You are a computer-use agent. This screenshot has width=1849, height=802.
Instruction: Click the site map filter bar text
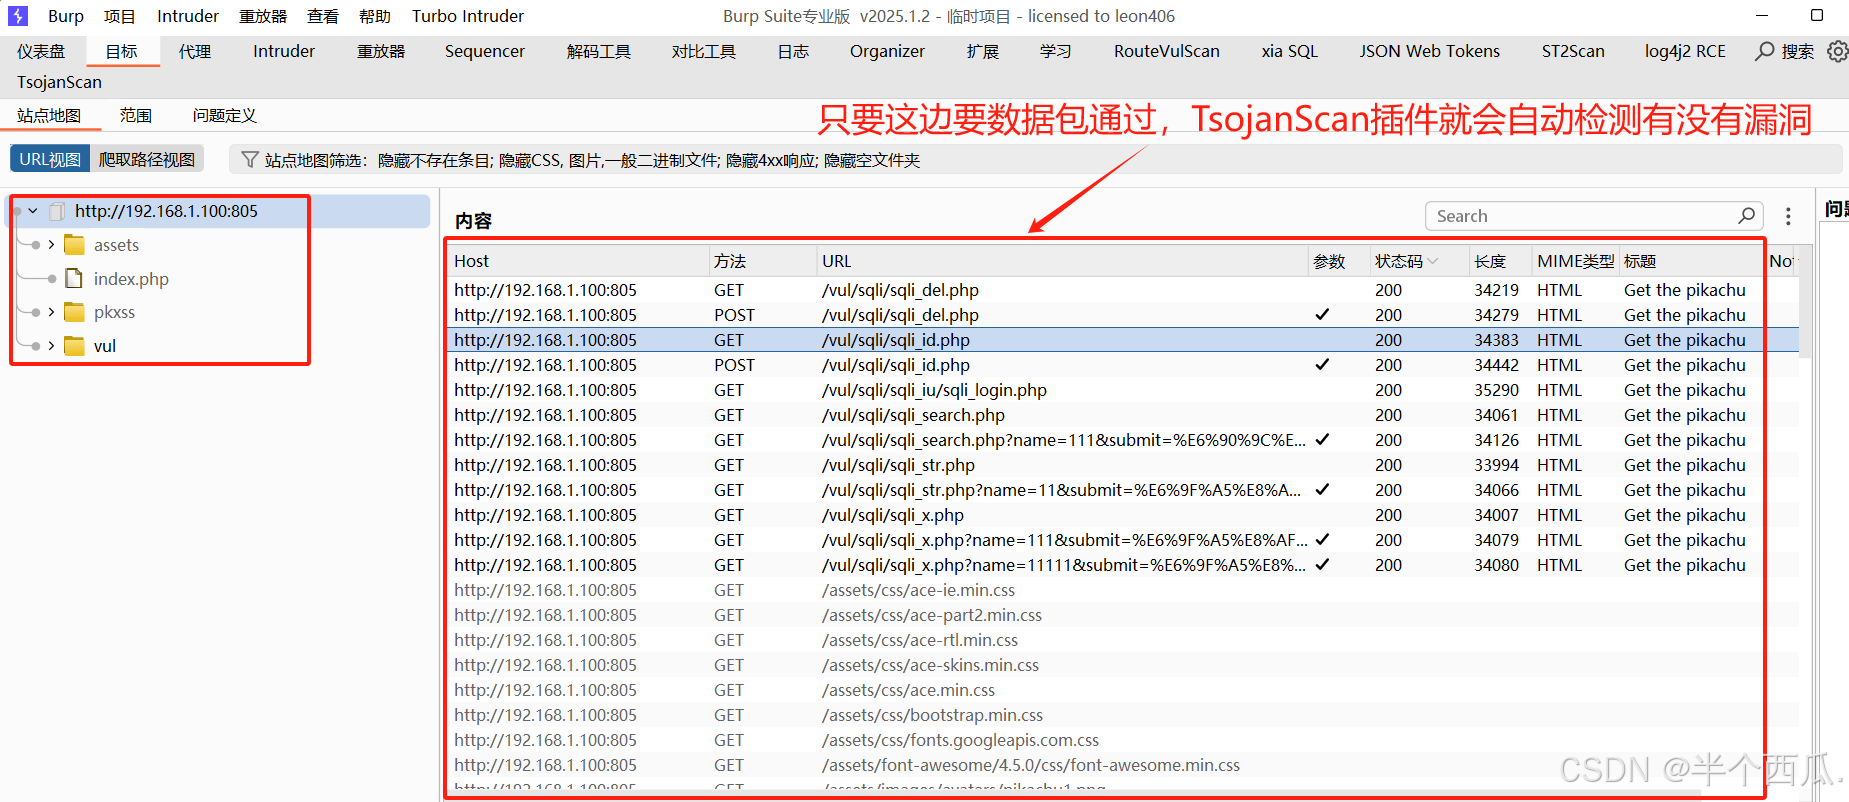click(x=592, y=160)
